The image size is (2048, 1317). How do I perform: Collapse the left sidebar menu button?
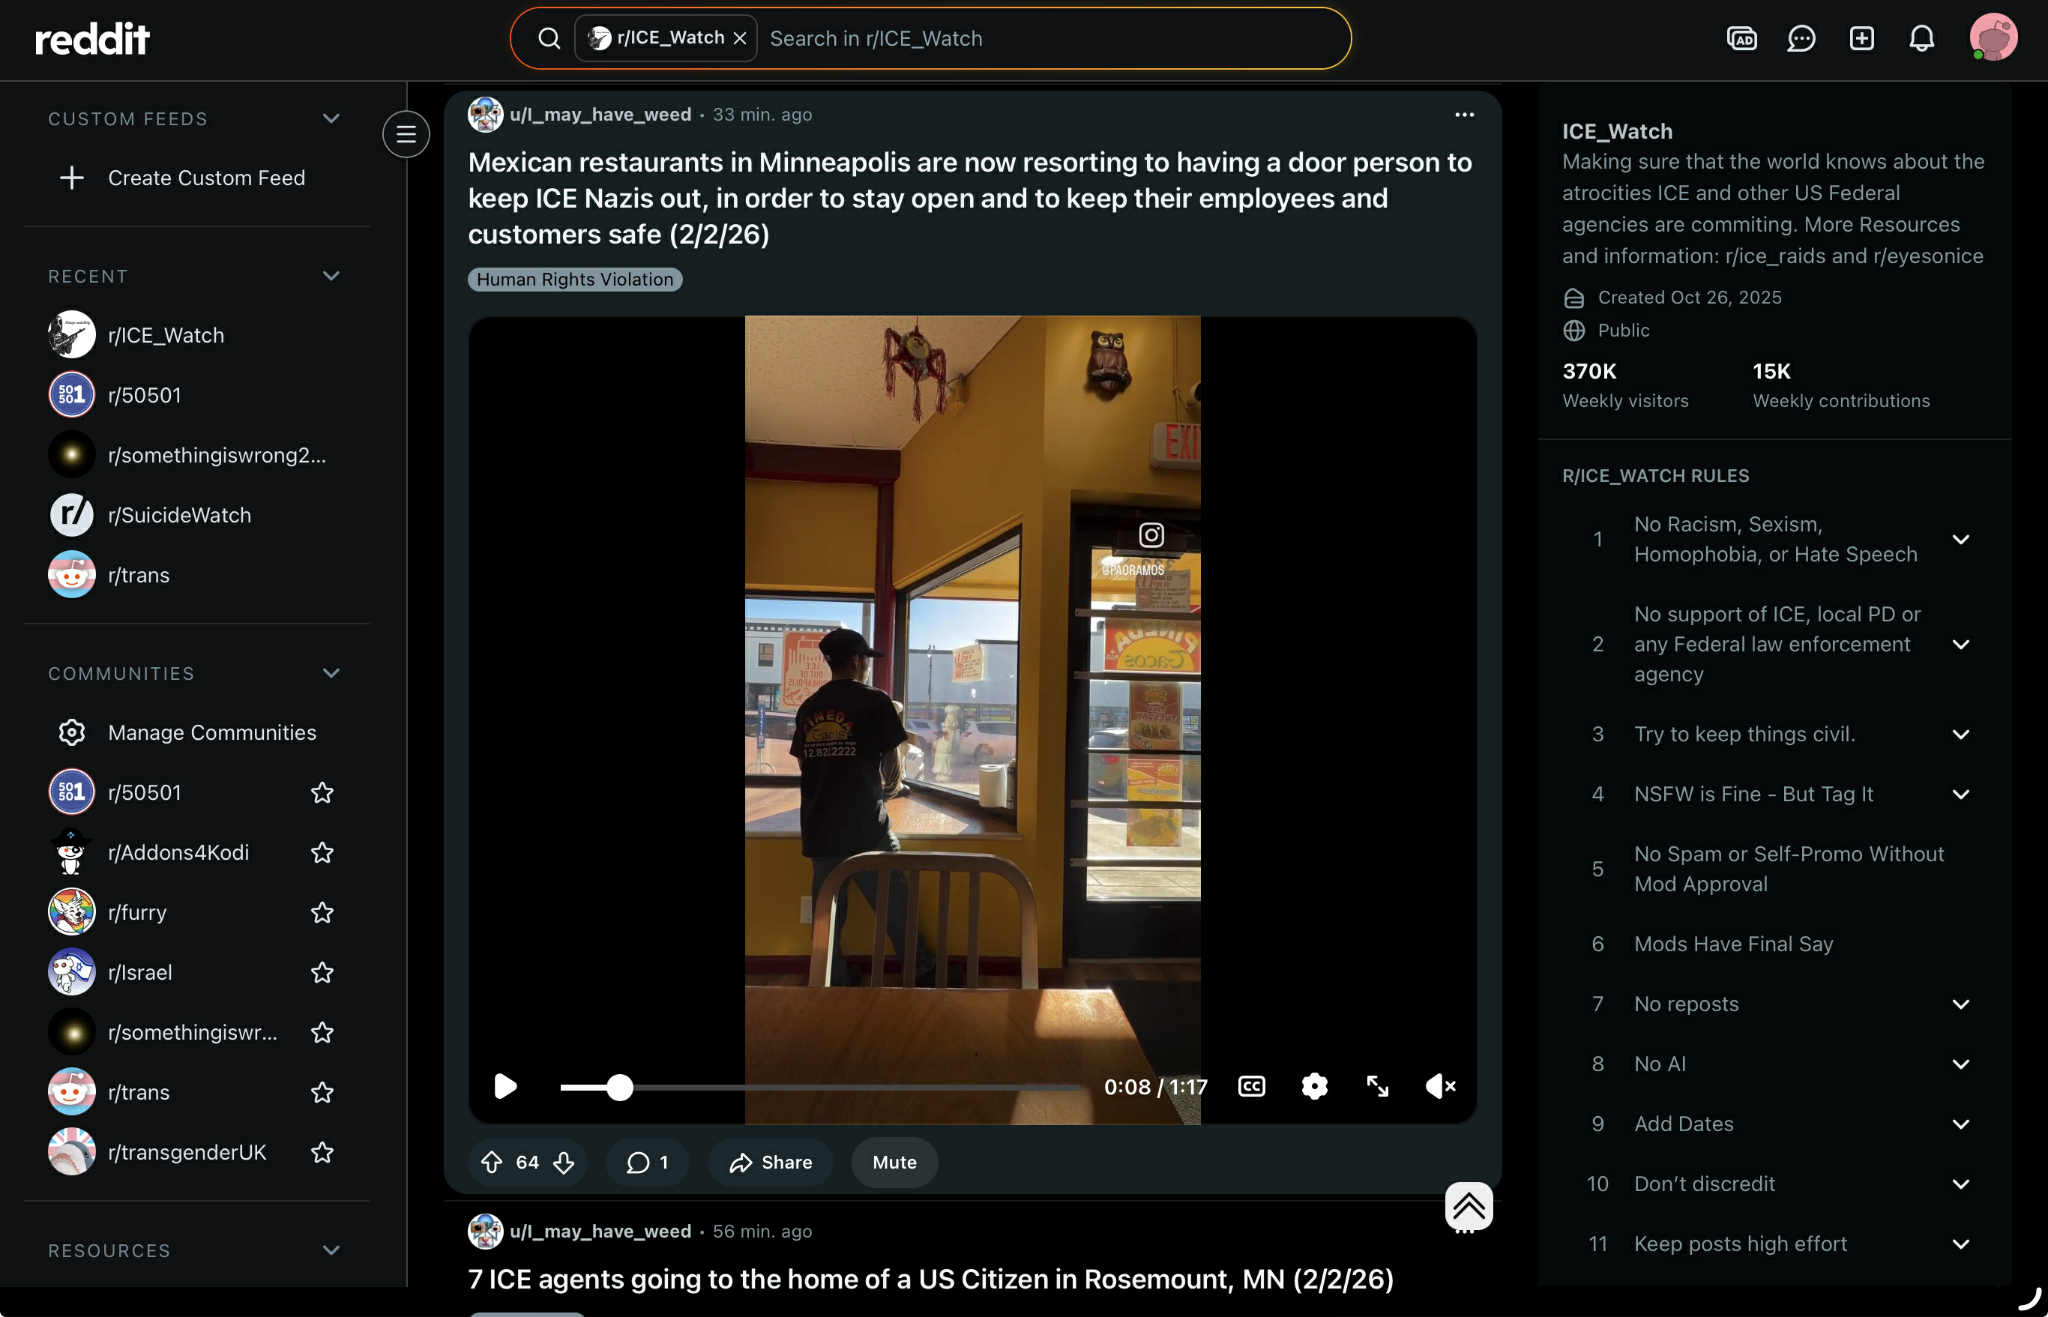406,134
